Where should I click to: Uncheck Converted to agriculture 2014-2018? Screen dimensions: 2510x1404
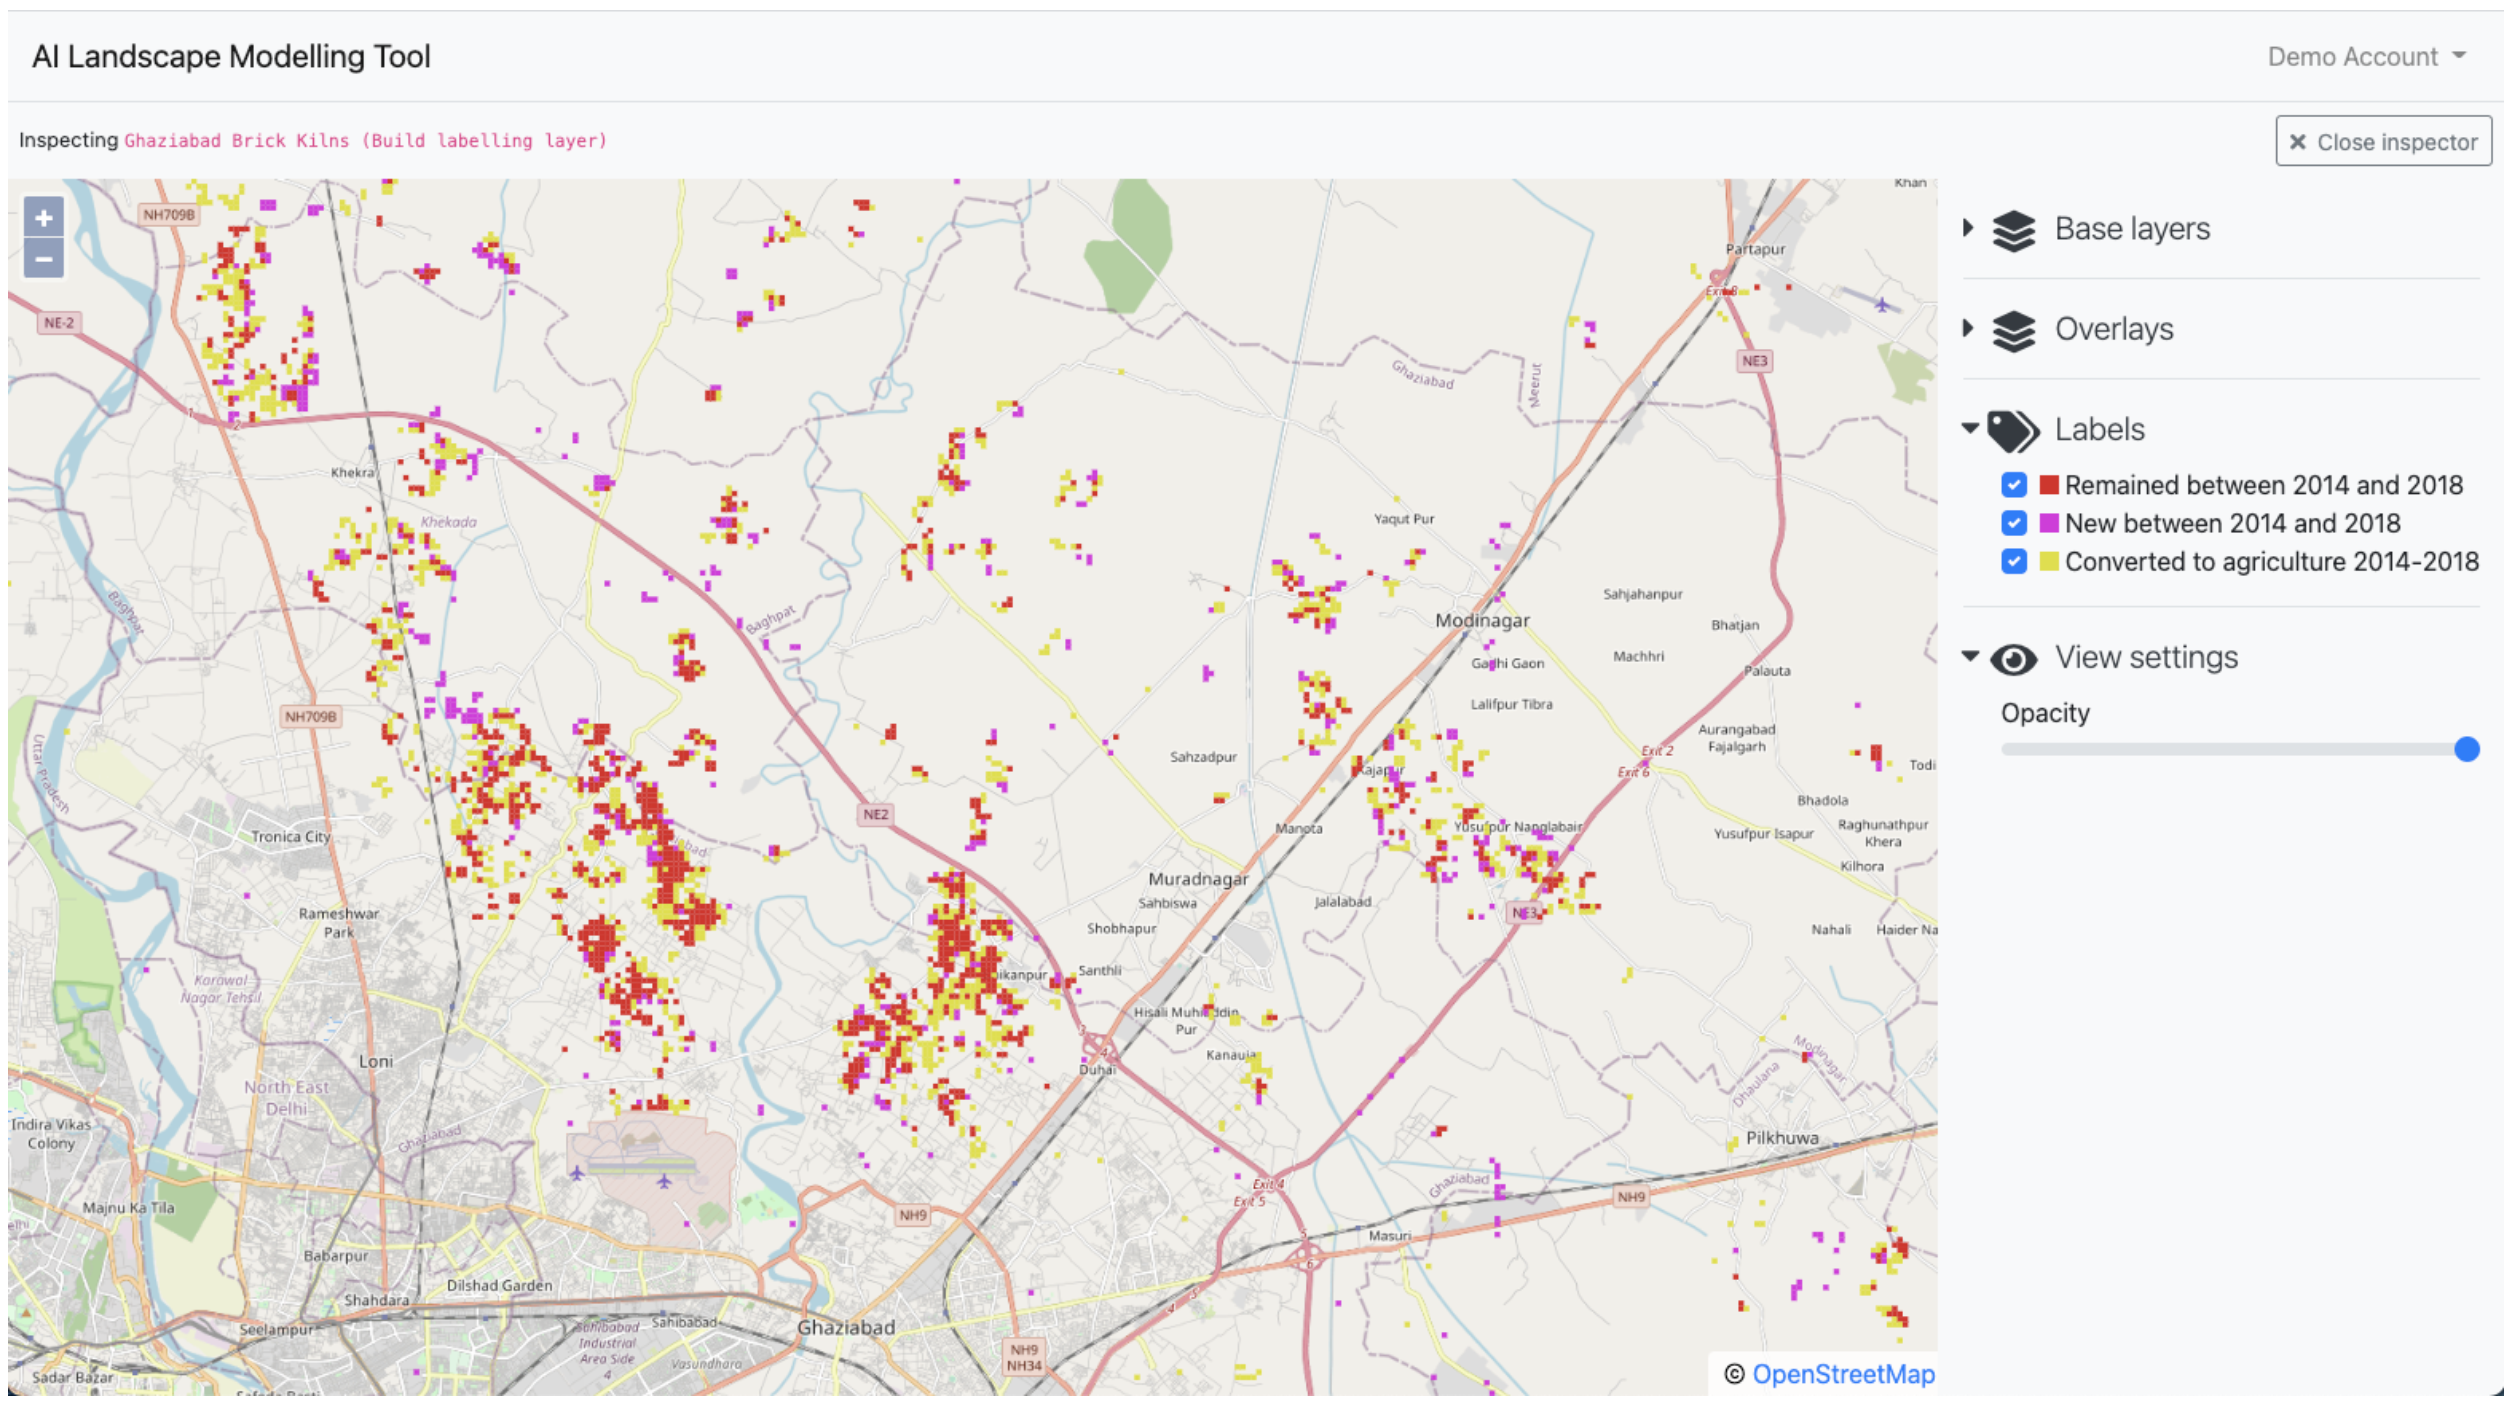pyautogui.click(x=2013, y=561)
